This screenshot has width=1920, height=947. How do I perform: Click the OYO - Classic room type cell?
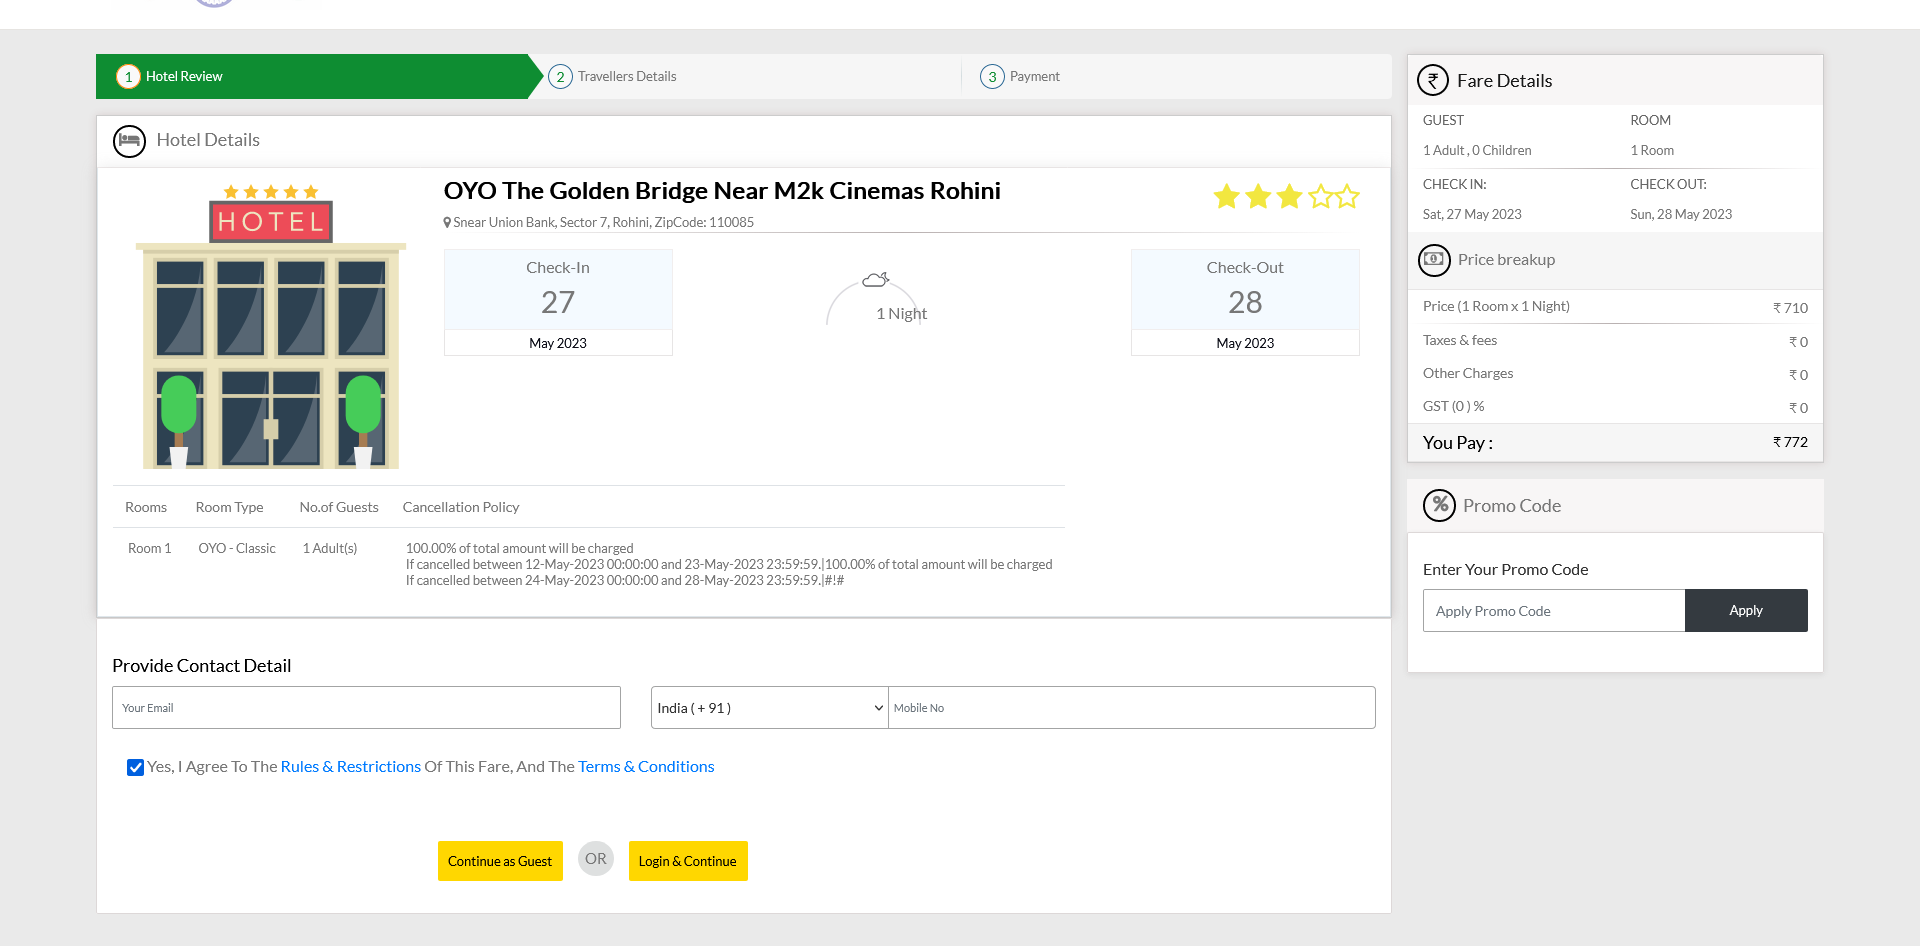pos(237,549)
